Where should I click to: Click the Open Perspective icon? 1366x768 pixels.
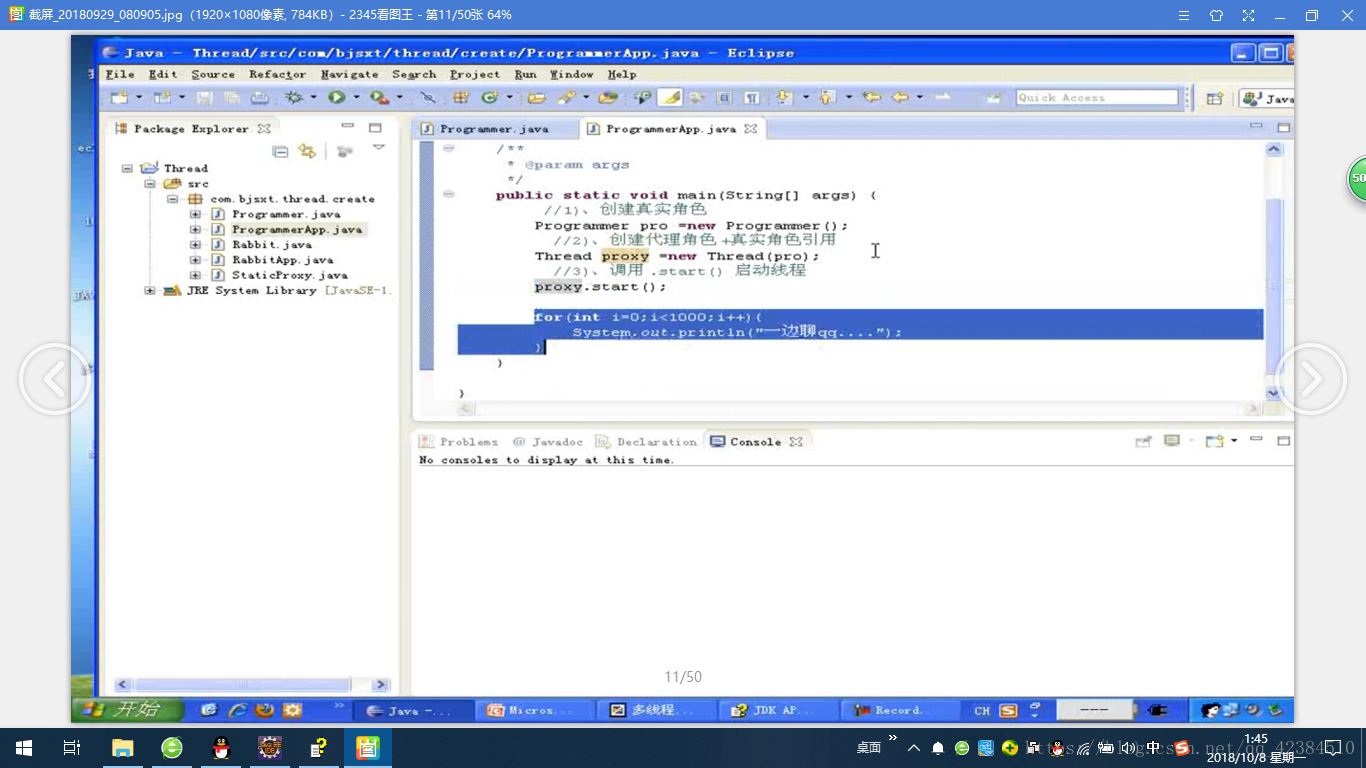(1214, 98)
